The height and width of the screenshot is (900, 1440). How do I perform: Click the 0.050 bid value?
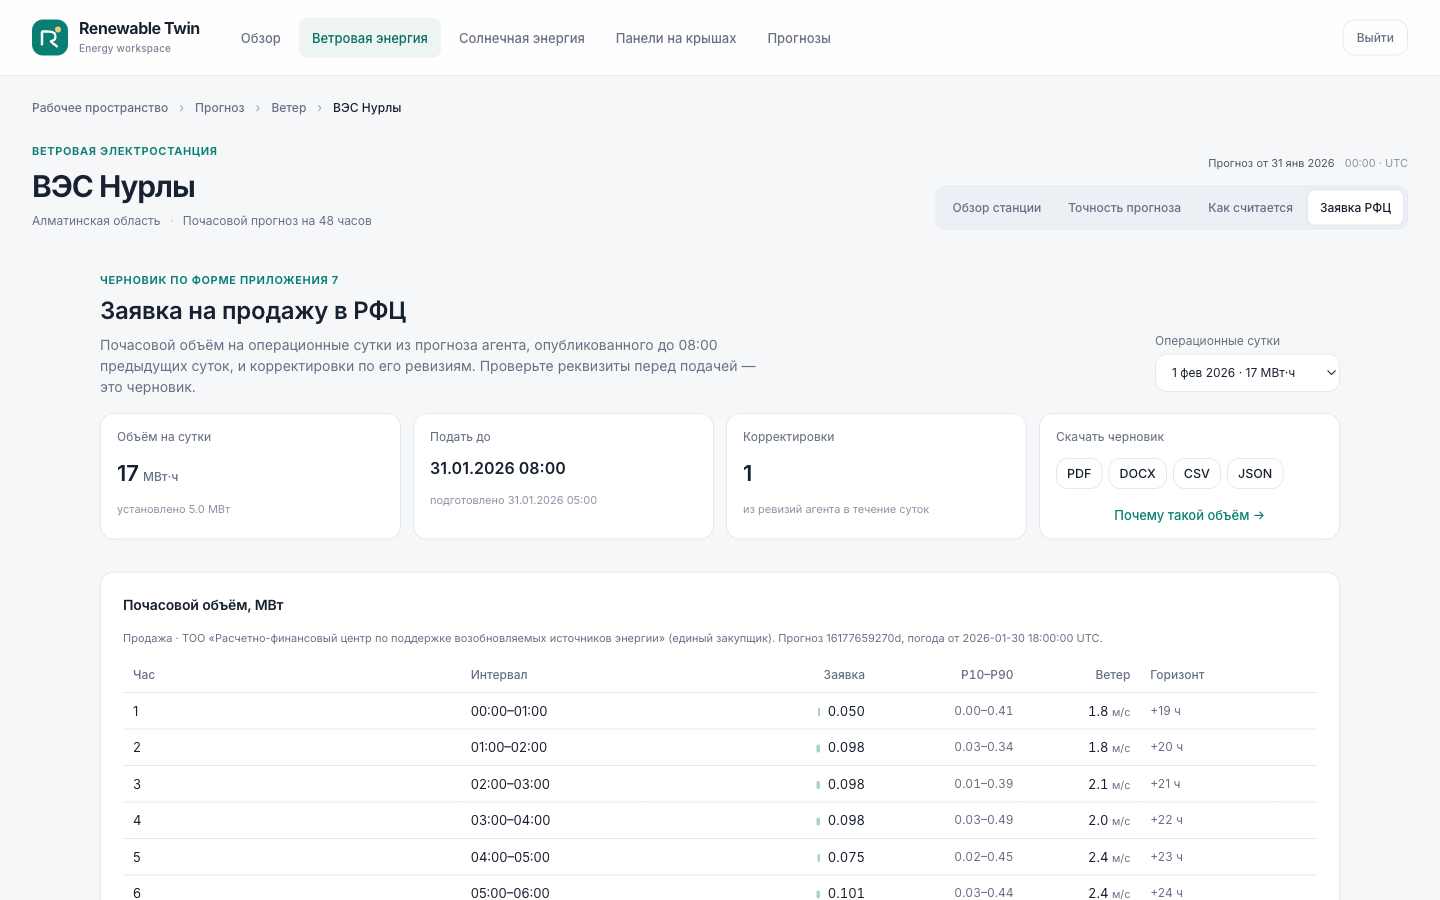point(846,711)
